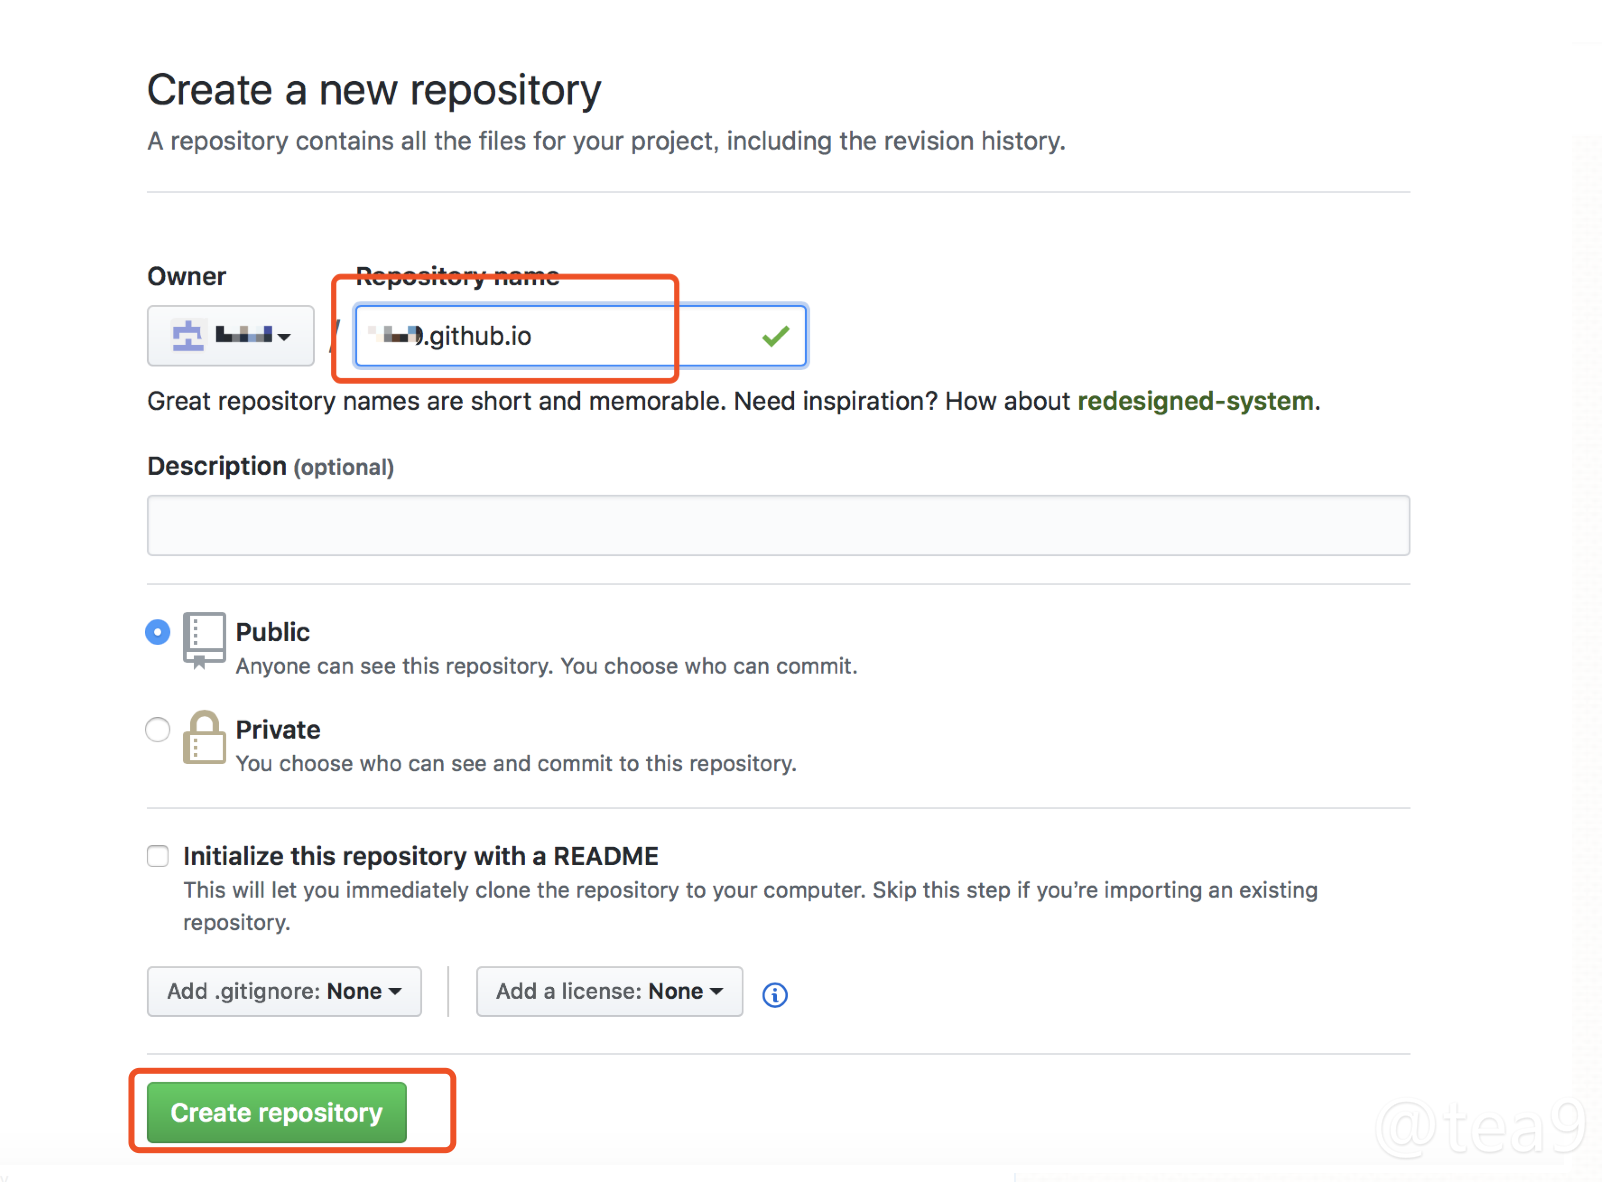
Task: Open the Owner account dropdown
Action: pos(231,336)
